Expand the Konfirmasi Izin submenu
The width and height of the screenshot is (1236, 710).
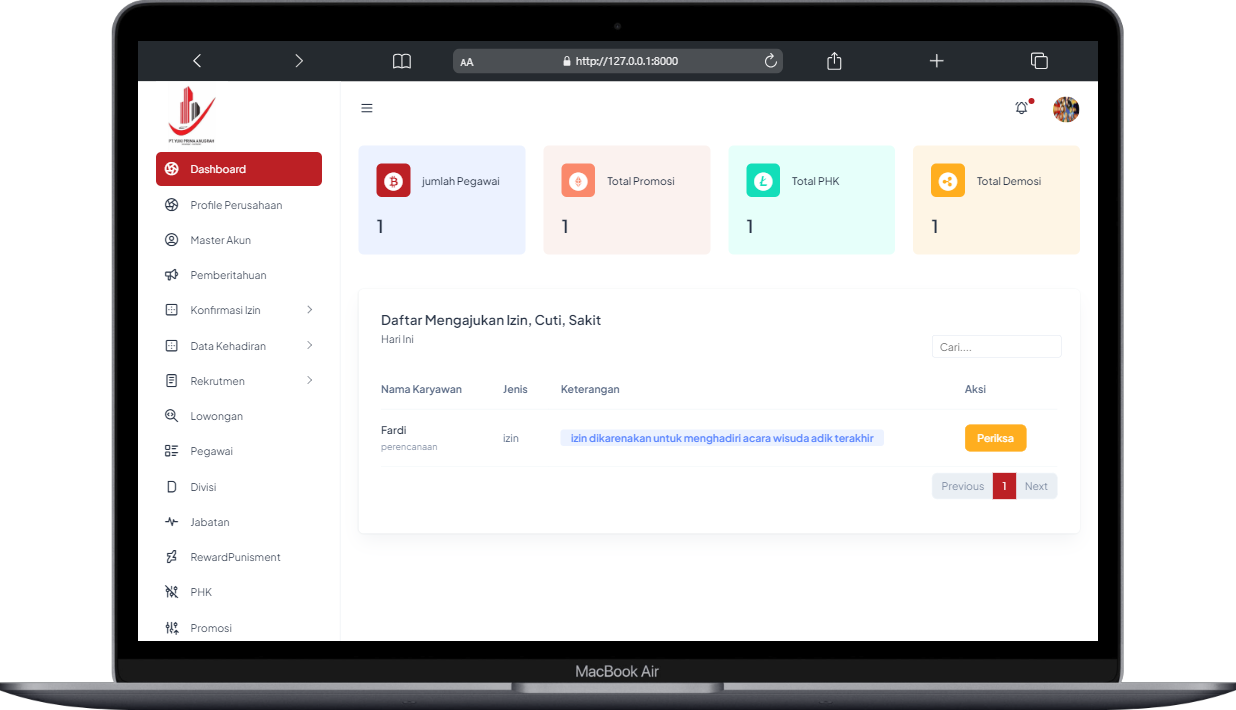[x=310, y=310]
